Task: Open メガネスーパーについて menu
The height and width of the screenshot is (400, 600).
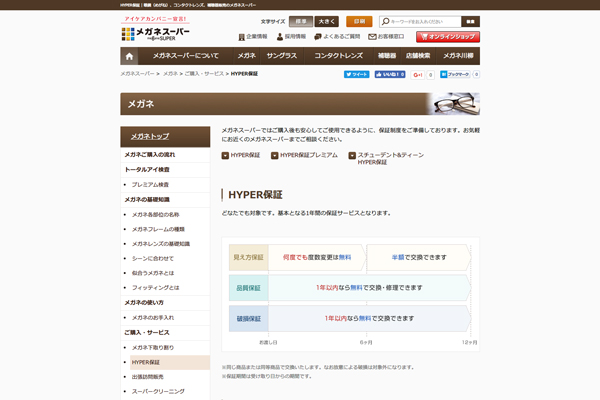Action: coord(186,56)
